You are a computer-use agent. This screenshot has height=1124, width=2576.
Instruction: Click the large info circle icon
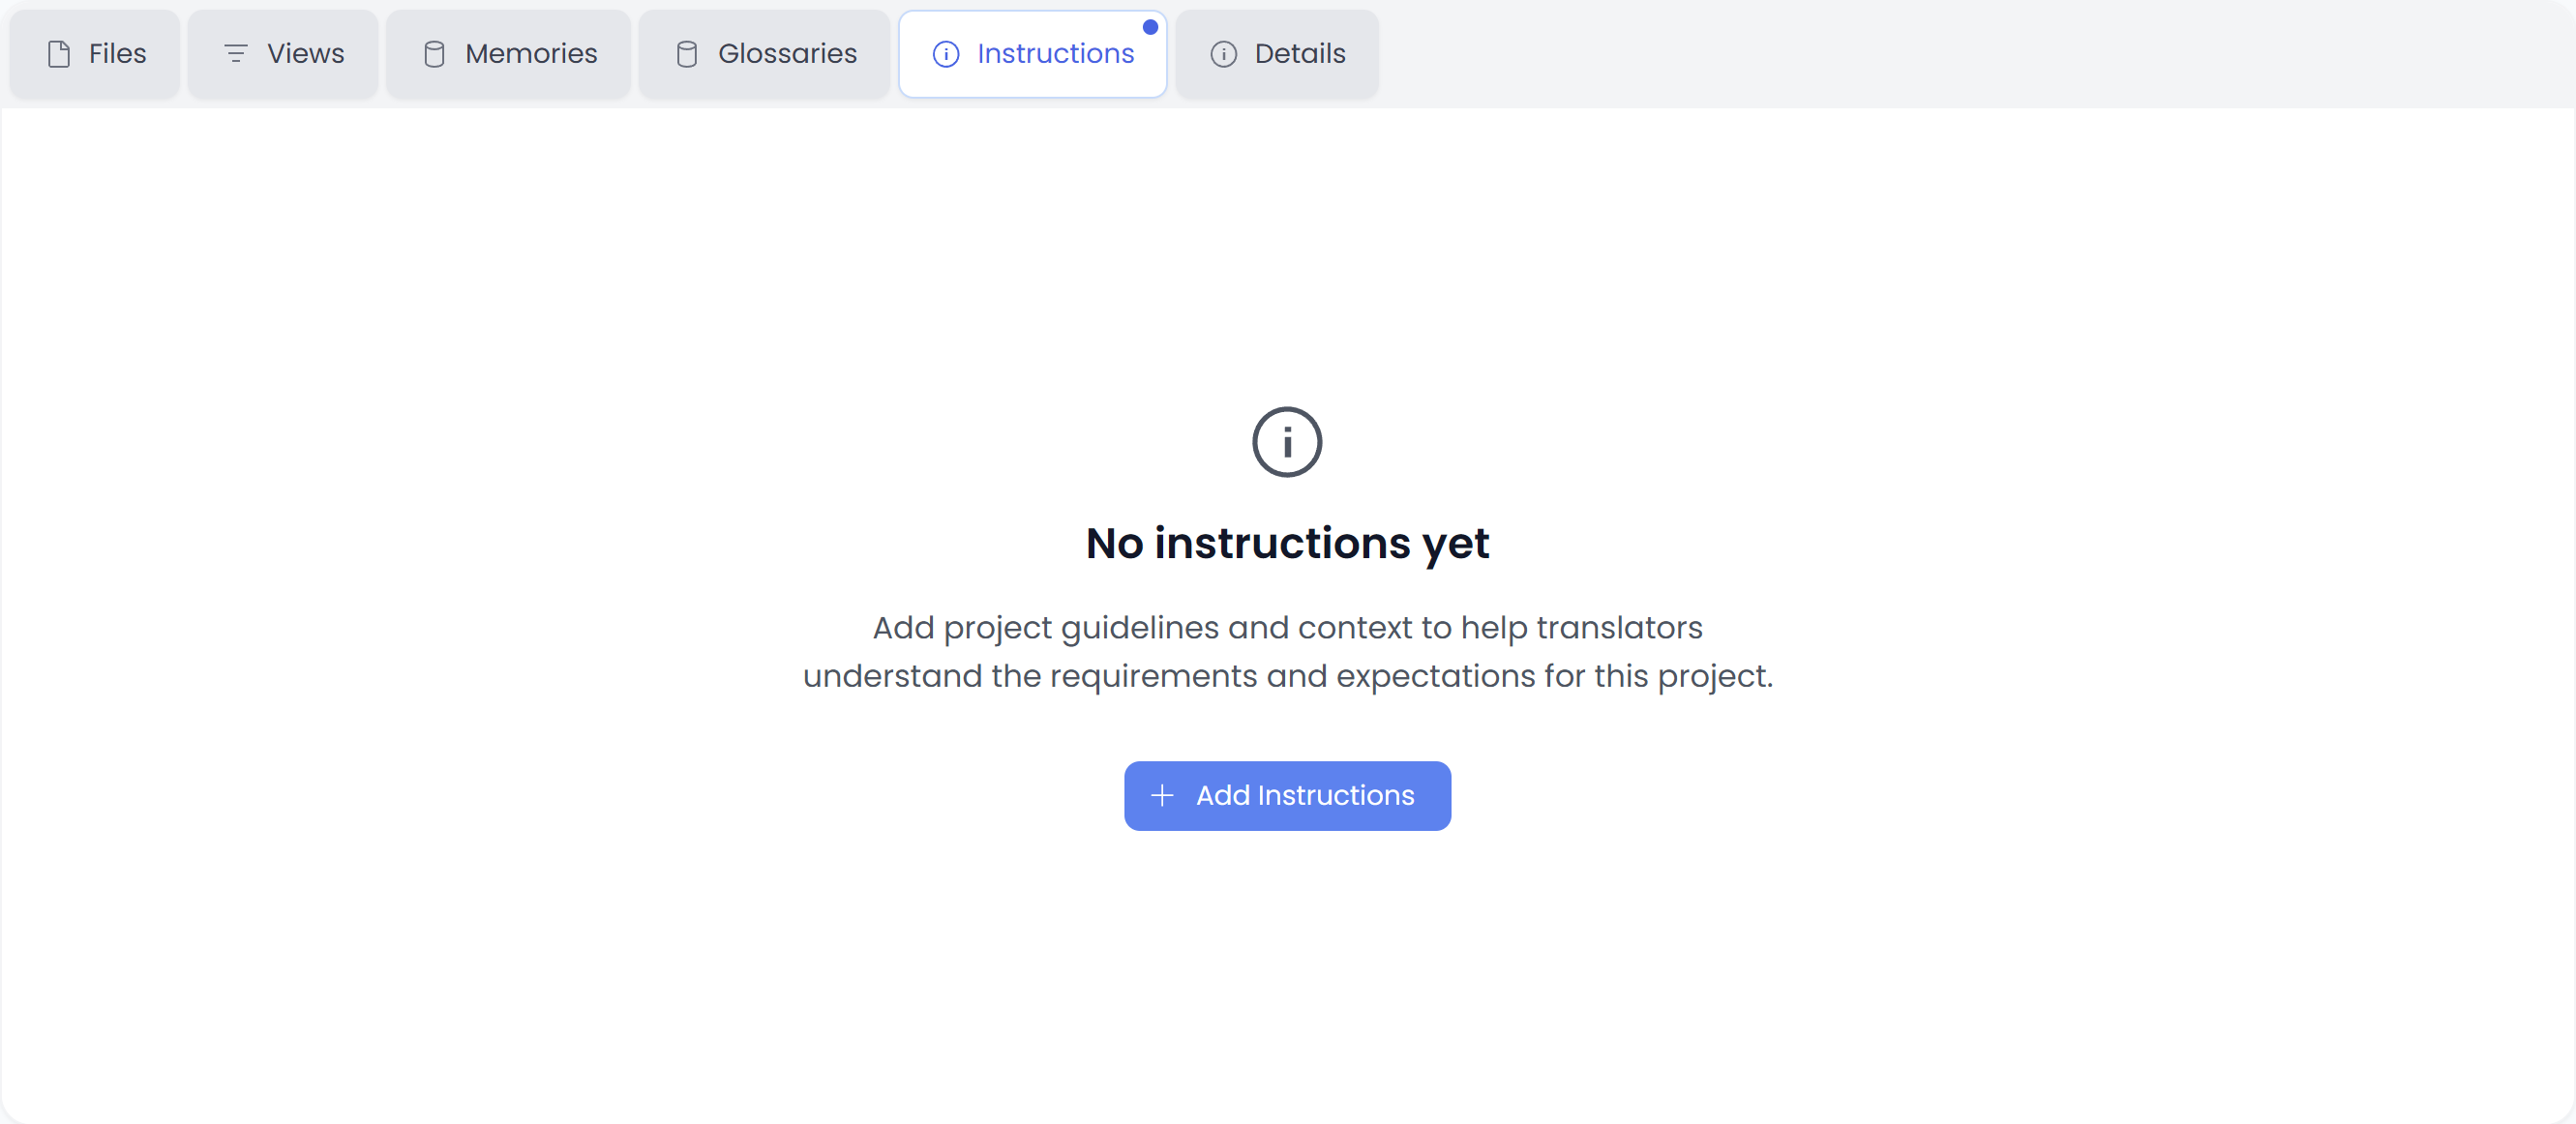pyautogui.click(x=1287, y=442)
